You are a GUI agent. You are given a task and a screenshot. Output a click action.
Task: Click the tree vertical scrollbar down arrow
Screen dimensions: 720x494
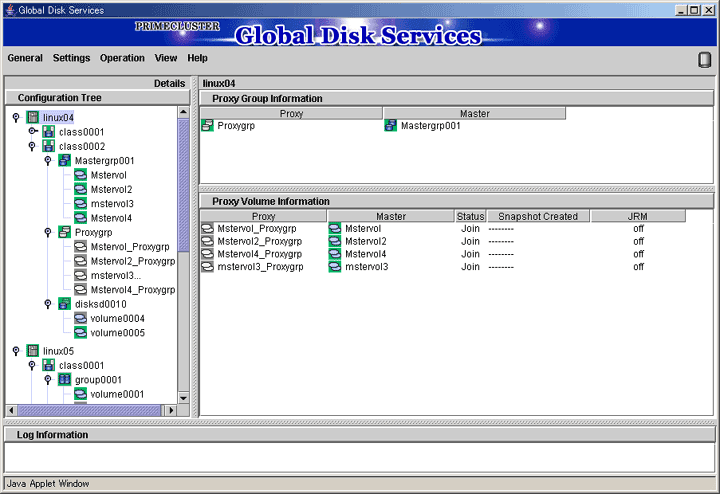pos(183,398)
